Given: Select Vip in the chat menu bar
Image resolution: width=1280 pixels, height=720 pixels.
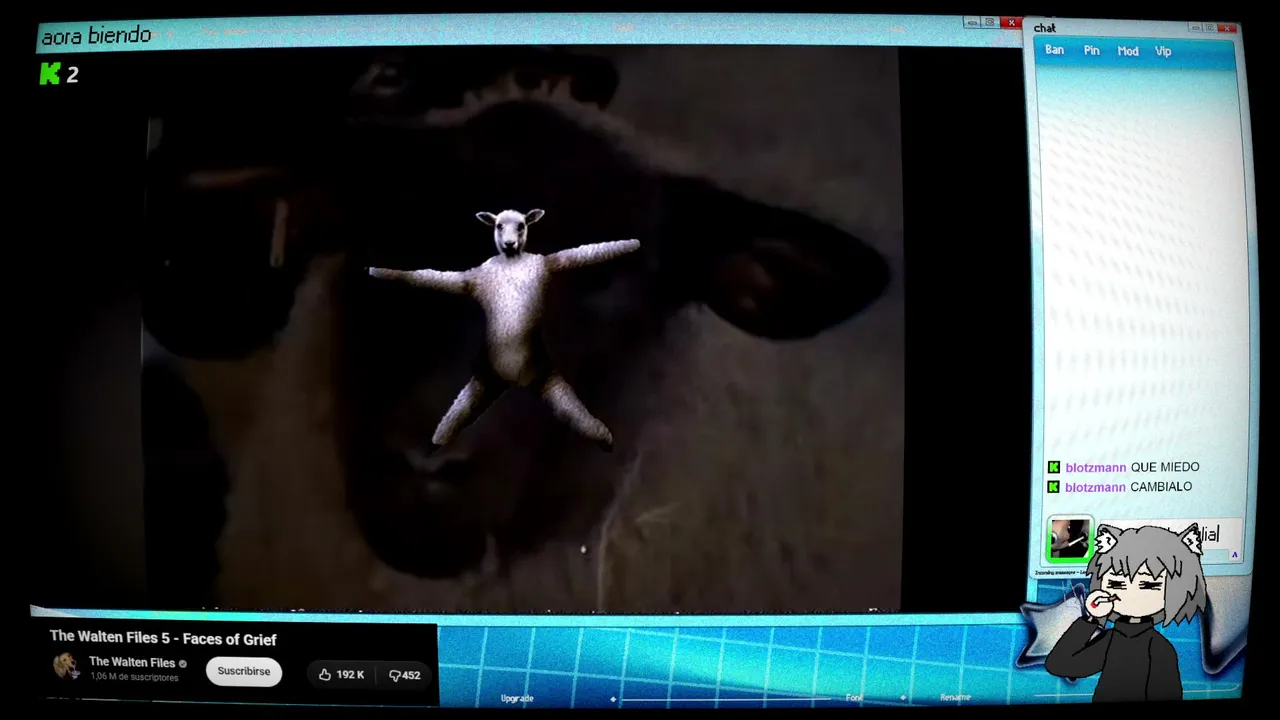Looking at the screenshot, I should 1163,51.
